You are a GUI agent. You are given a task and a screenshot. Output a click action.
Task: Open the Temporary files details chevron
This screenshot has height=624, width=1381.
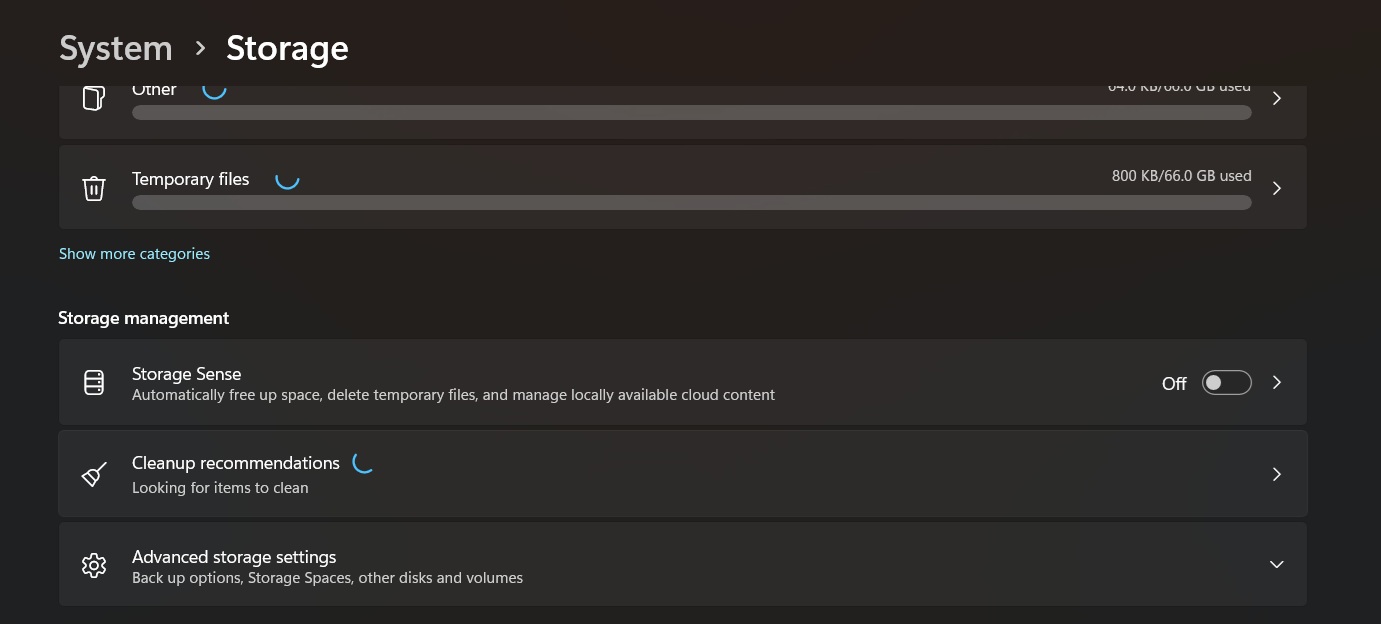coord(1276,188)
